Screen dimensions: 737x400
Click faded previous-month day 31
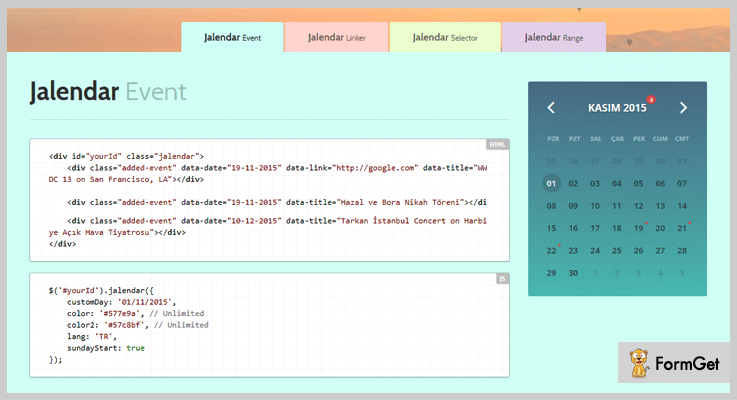pyautogui.click(x=682, y=161)
